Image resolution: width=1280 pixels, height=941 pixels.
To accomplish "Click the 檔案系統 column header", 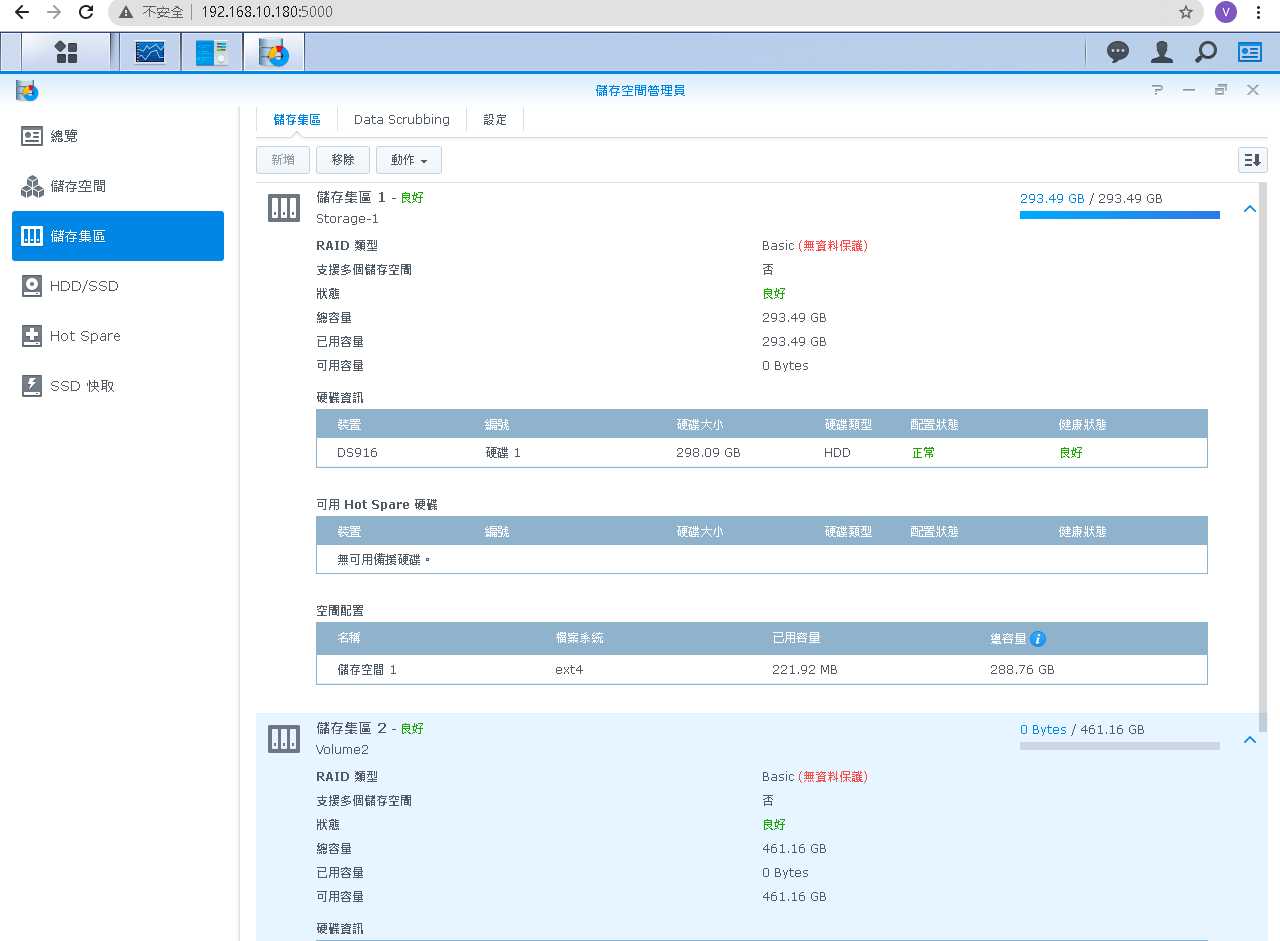I will point(579,638).
